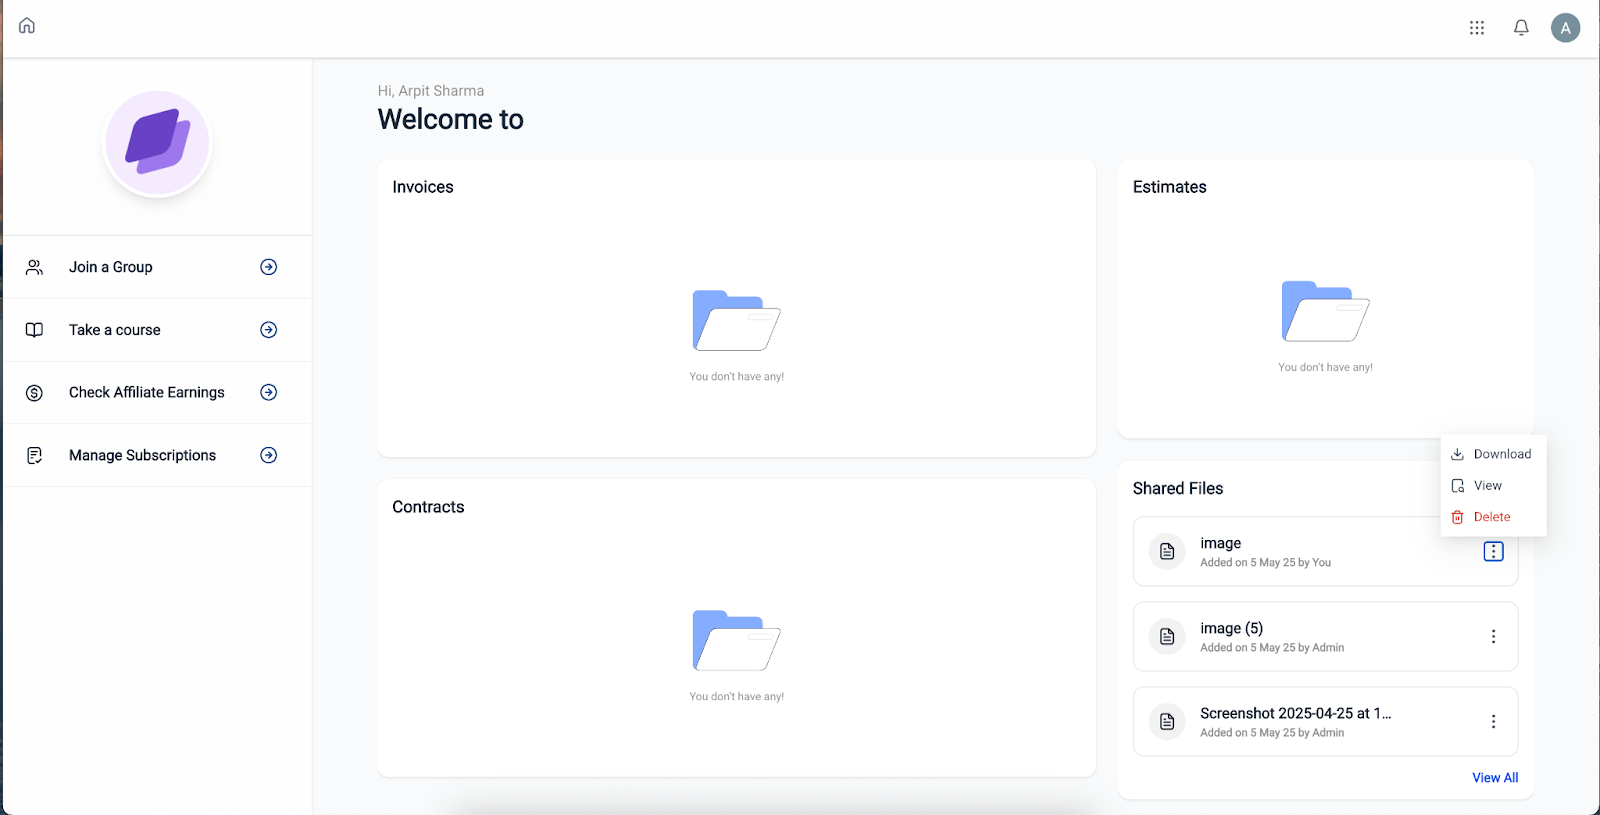Go to the home icon
The image size is (1600, 815).
(x=27, y=26)
